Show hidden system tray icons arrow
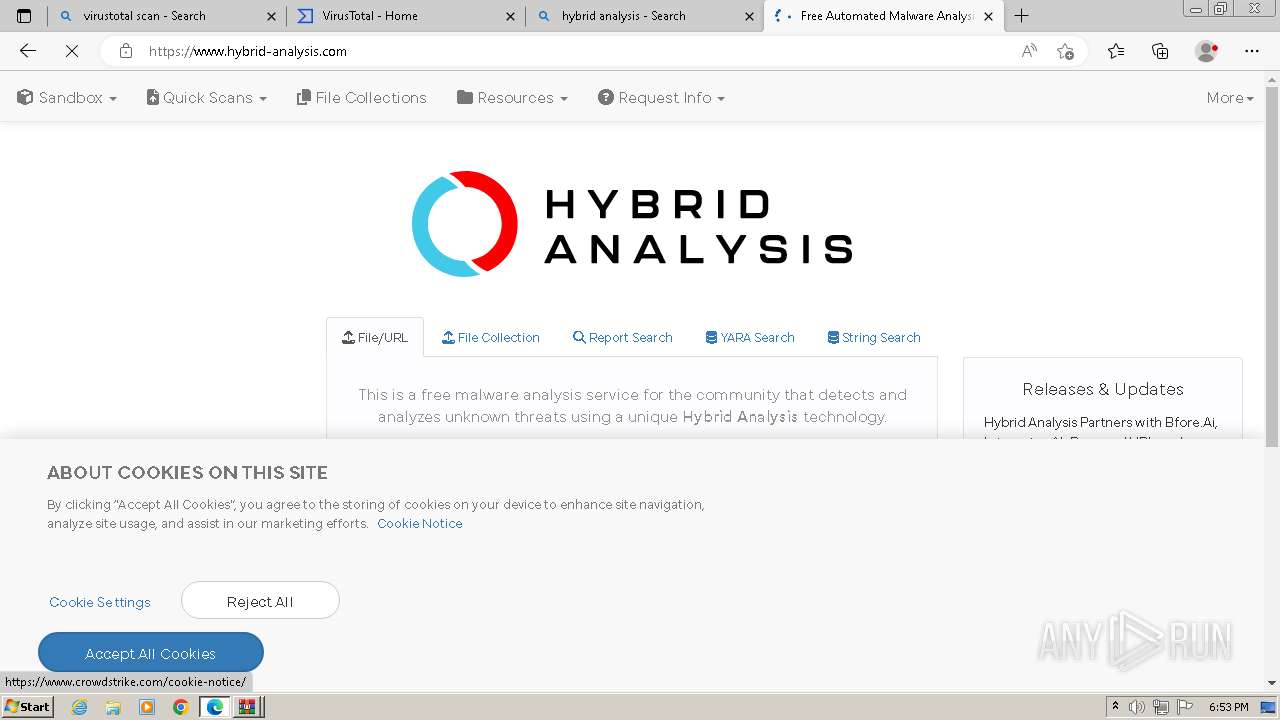 [1115, 706]
